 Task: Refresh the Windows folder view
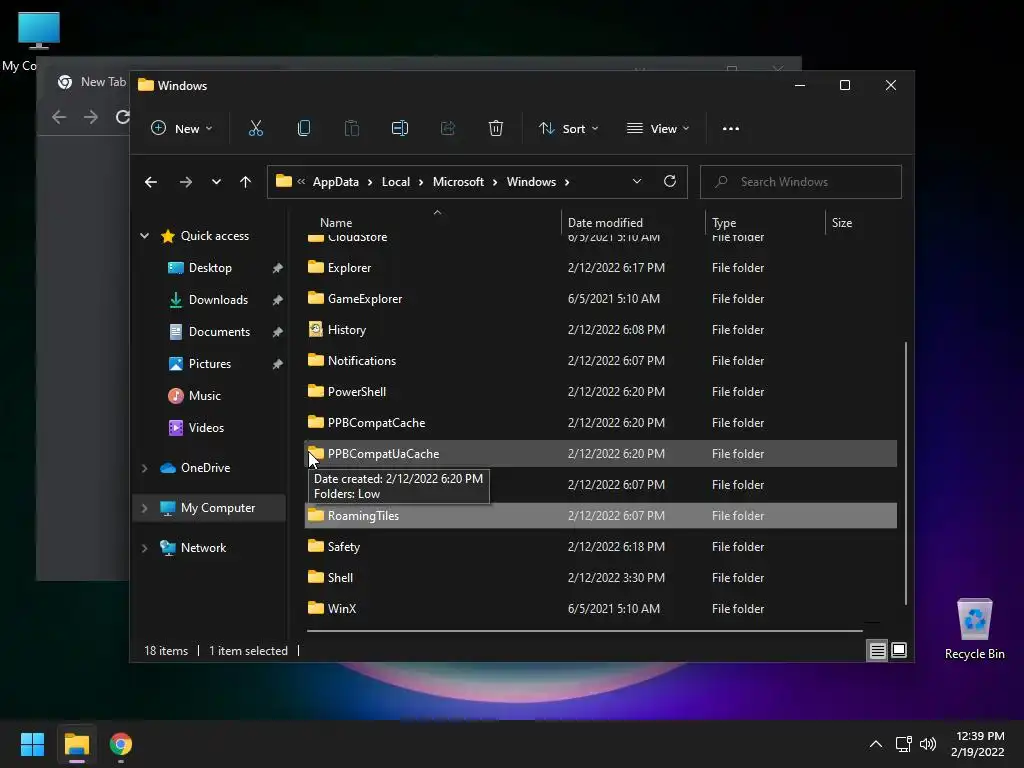pos(669,182)
